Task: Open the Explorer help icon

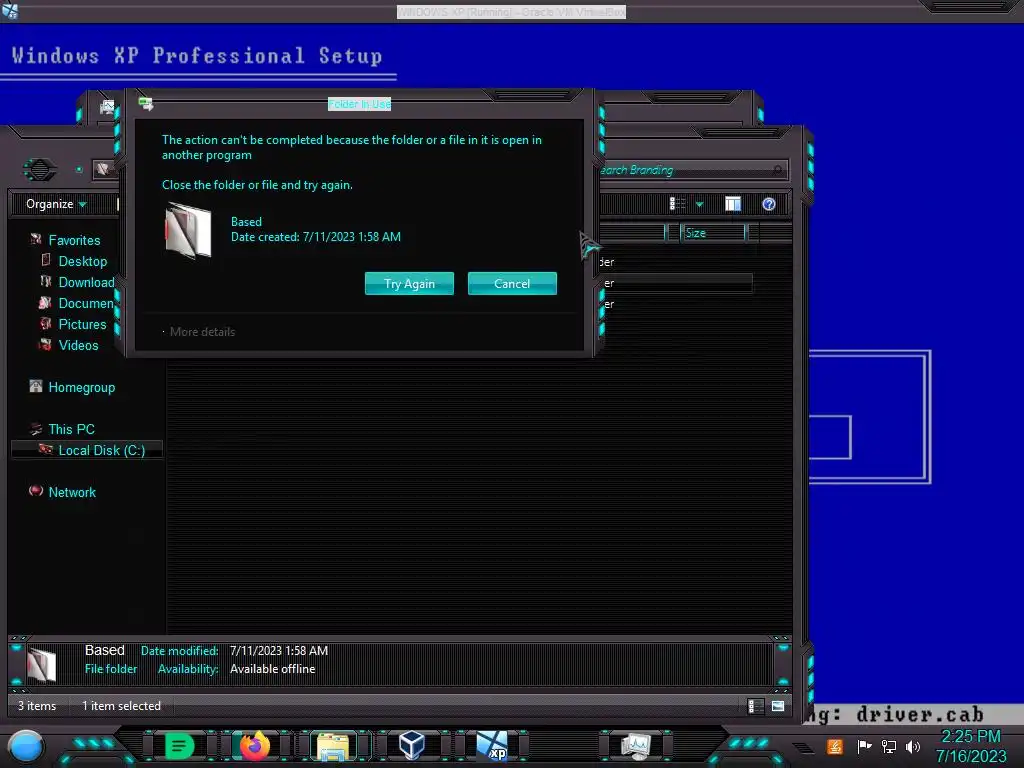Action: tap(769, 204)
